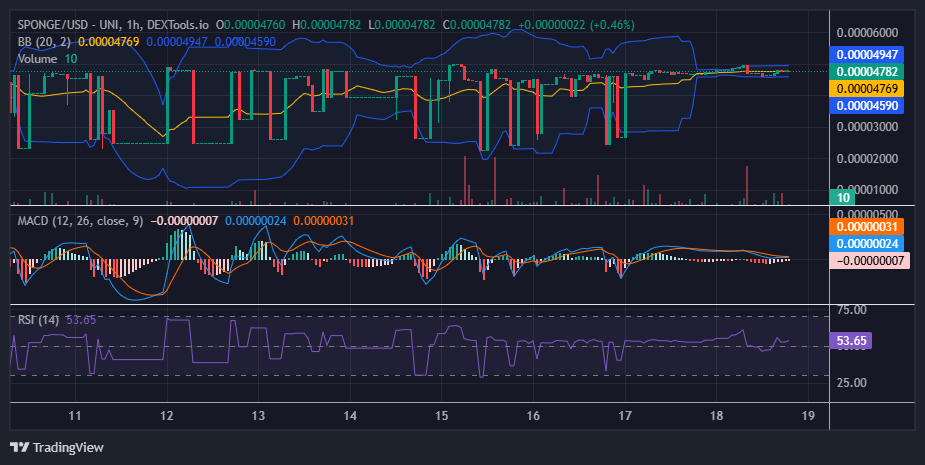Click the MACD (12, 26, close, 9) label

[80, 221]
